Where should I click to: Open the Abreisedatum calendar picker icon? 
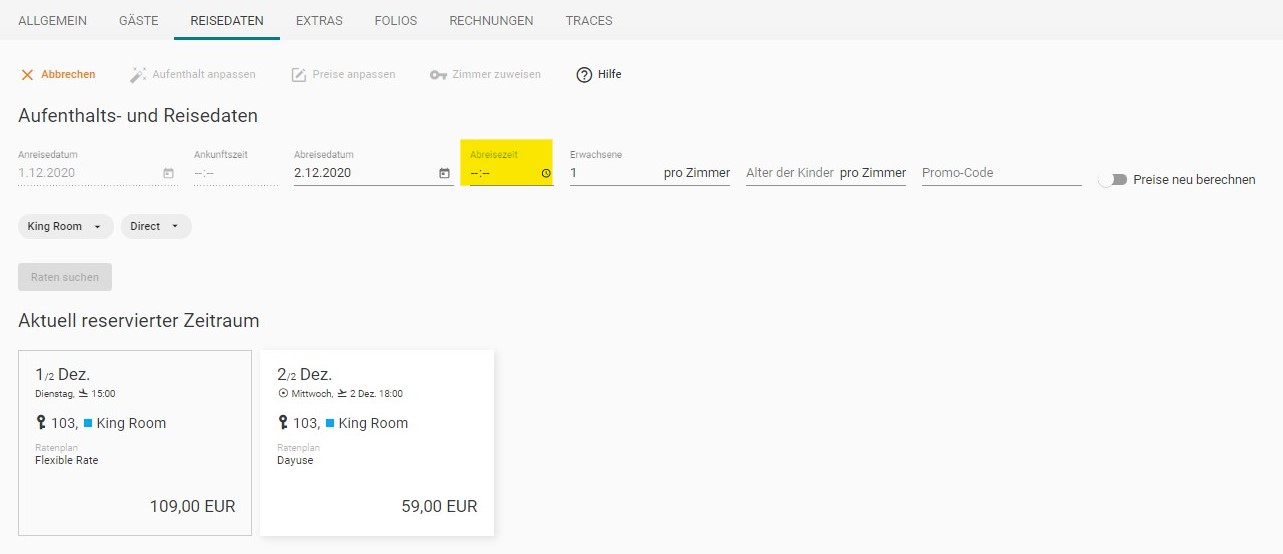pos(444,173)
